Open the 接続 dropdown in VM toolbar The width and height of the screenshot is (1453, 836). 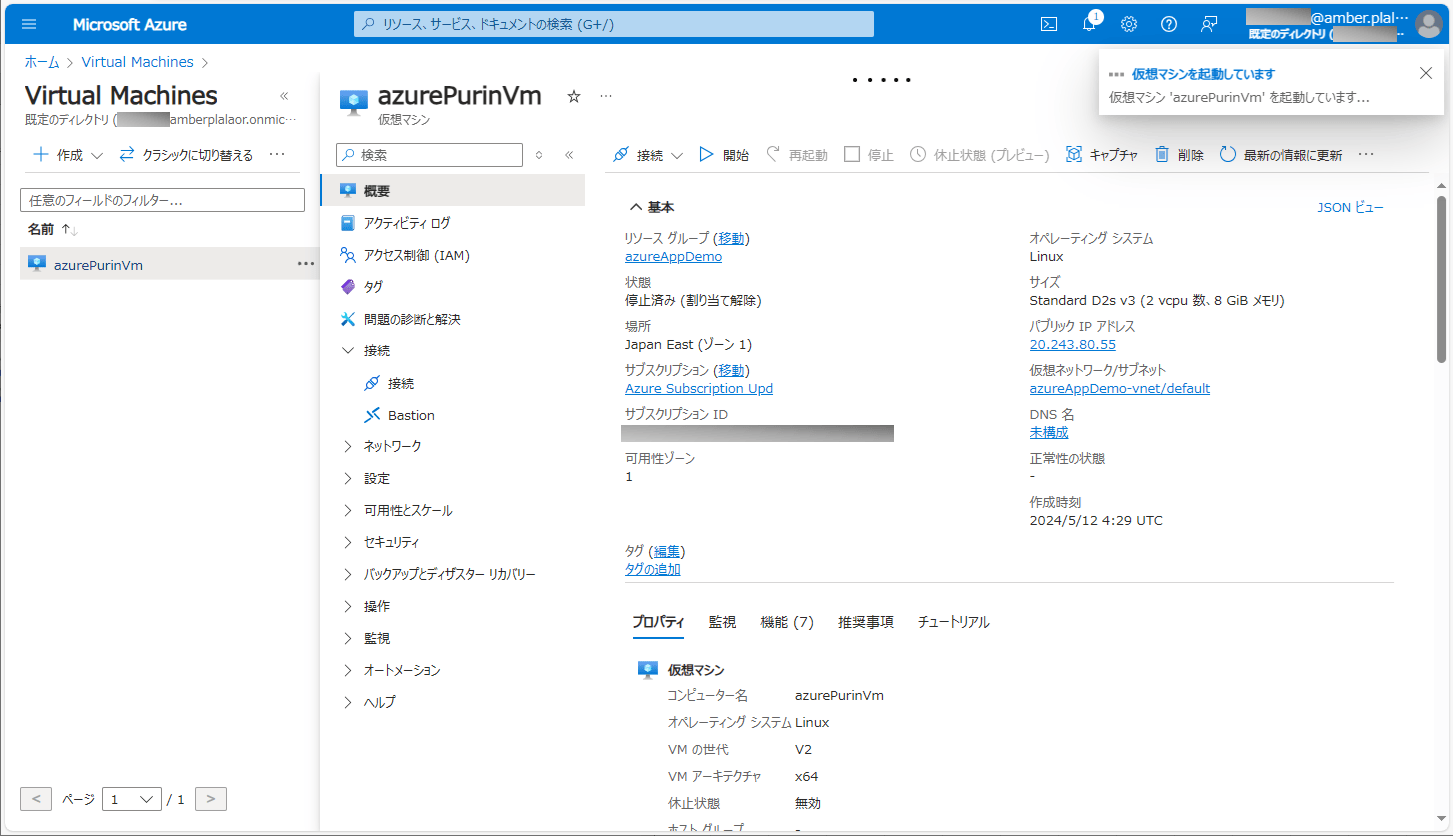[x=648, y=155]
